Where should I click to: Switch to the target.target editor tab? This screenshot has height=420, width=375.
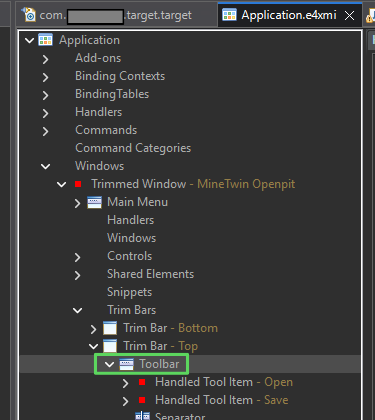[116, 15]
